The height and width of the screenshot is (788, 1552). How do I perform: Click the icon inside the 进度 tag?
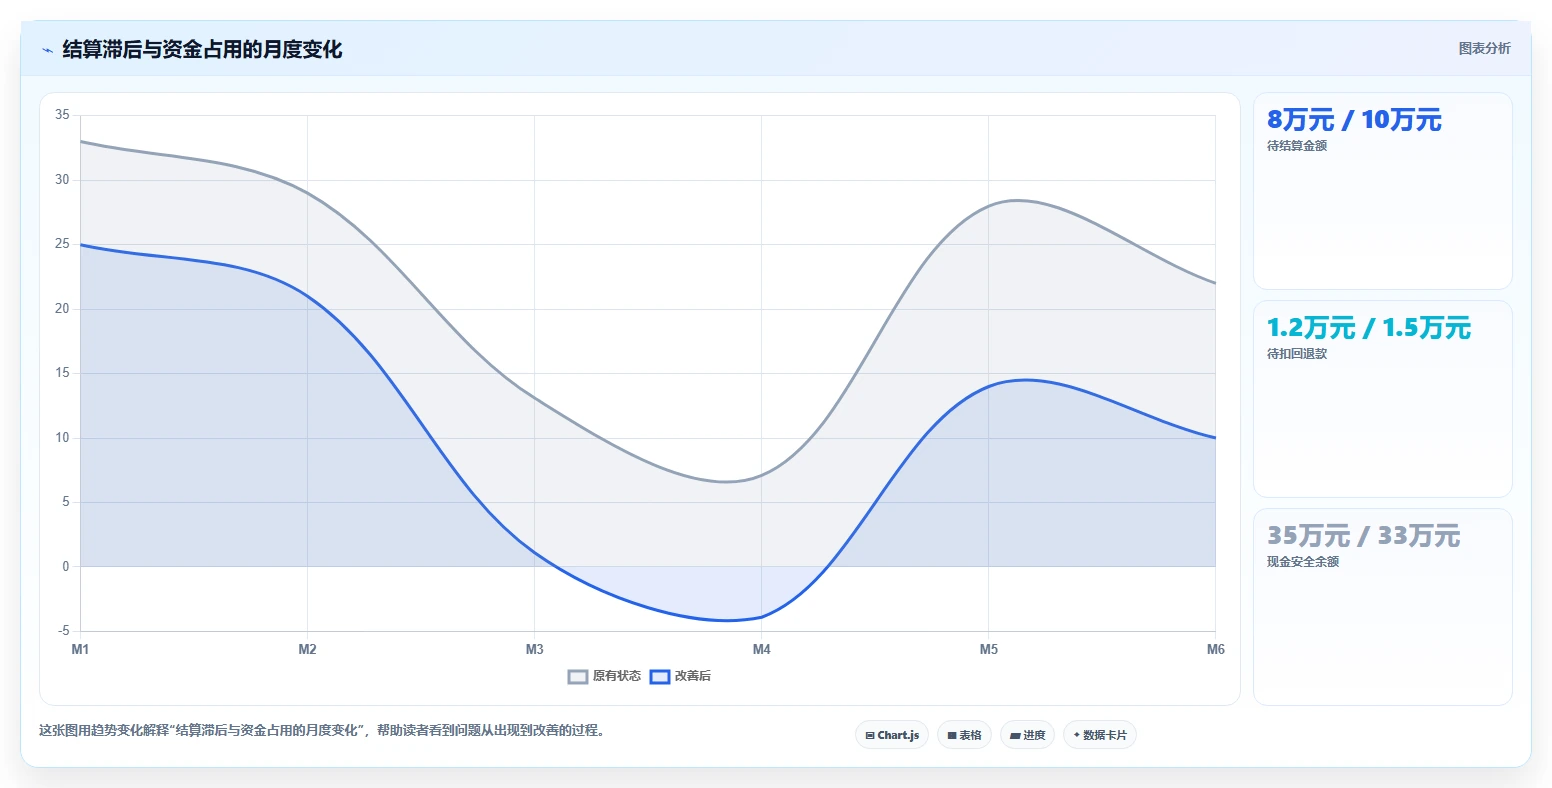1015,736
